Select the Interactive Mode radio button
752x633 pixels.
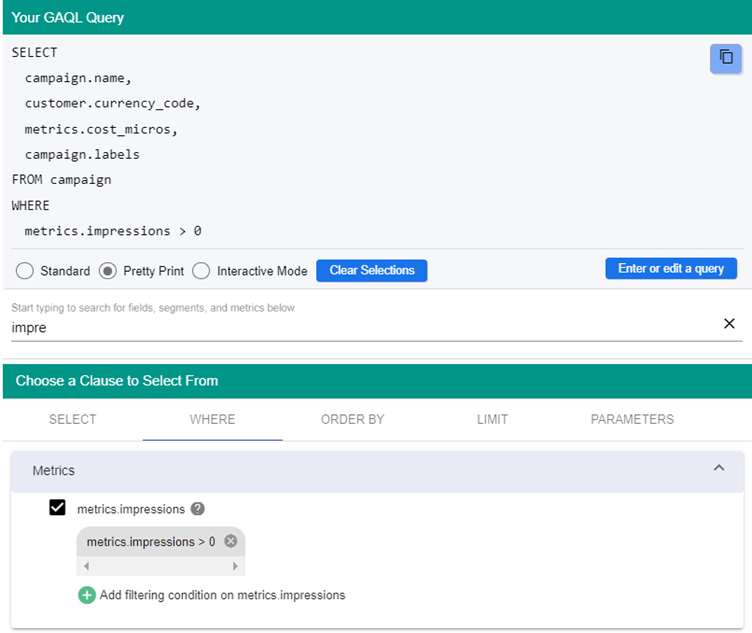(x=201, y=271)
